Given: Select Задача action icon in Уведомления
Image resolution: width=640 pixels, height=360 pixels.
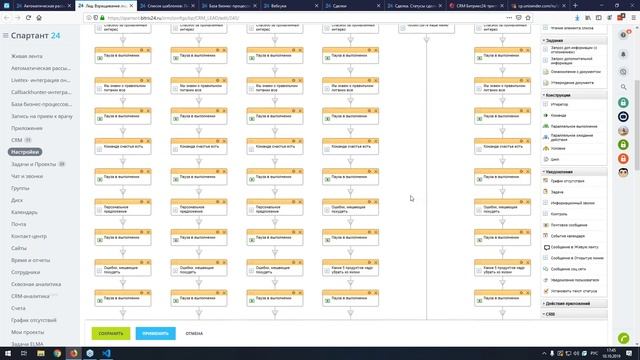Looking at the screenshot, I should click(x=546, y=192).
